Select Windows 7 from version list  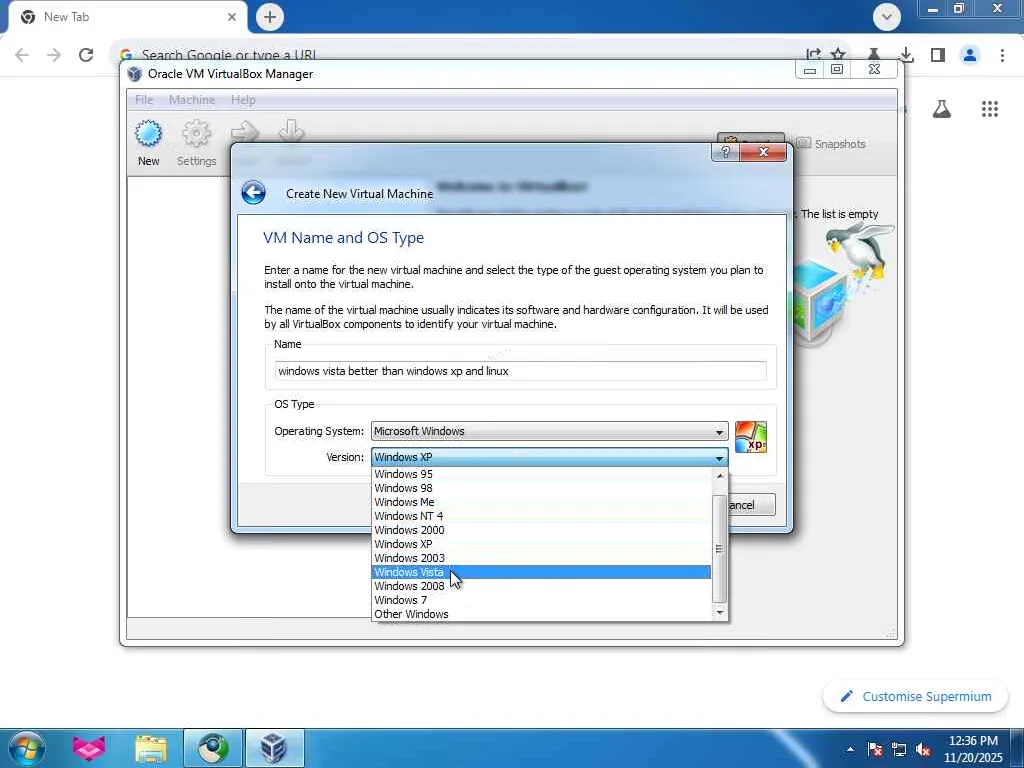(x=541, y=600)
